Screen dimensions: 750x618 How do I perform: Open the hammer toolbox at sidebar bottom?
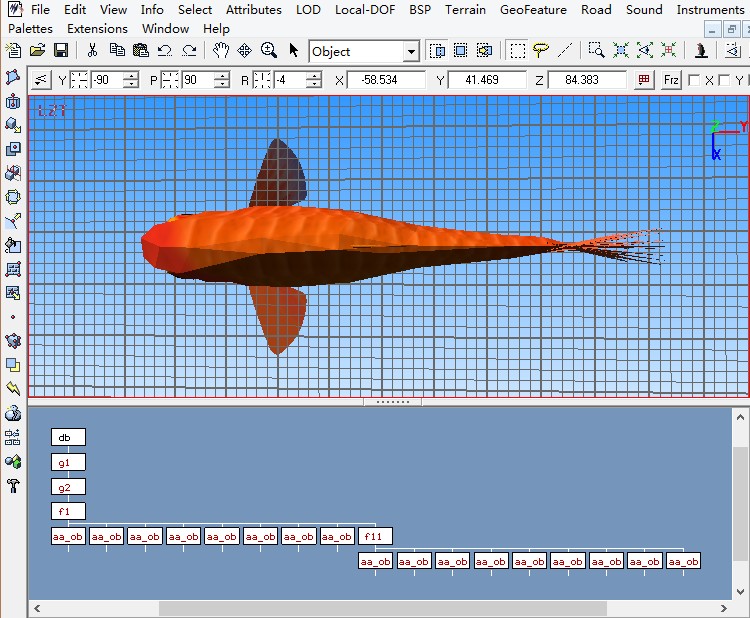tap(13, 486)
